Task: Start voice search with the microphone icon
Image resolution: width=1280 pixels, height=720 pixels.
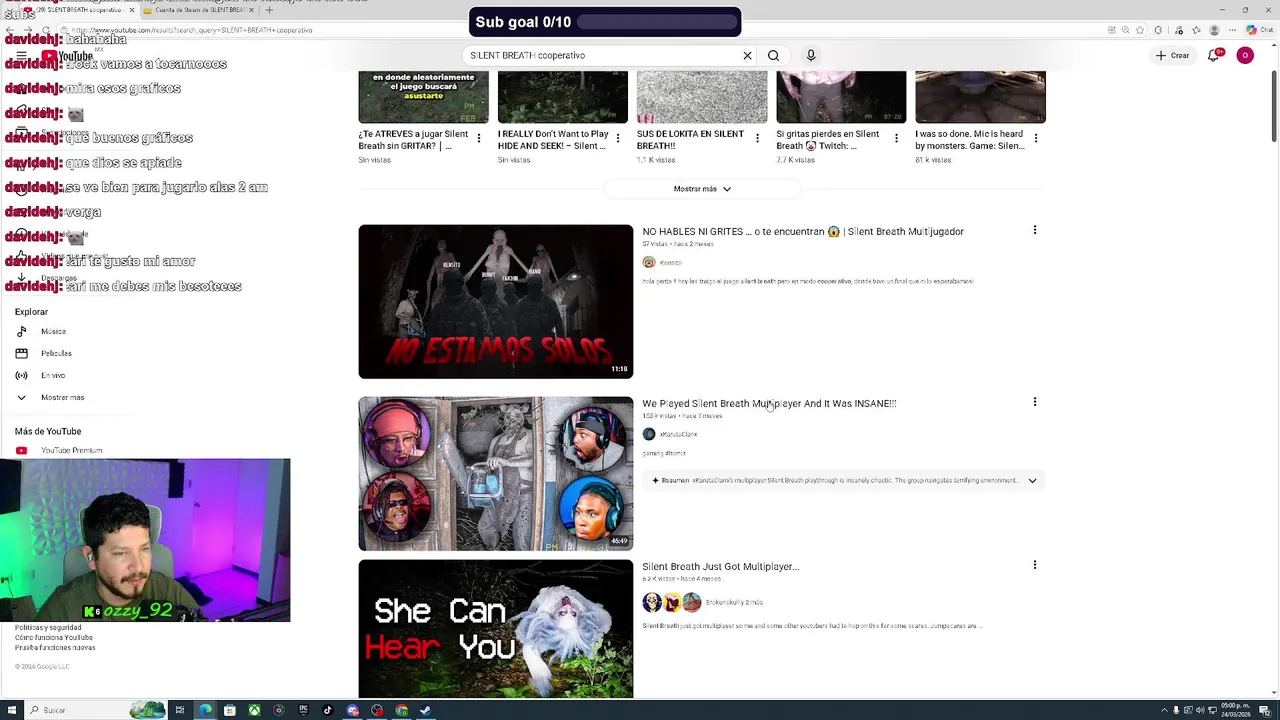Action: pyautogui.click(x=811, y=55)
